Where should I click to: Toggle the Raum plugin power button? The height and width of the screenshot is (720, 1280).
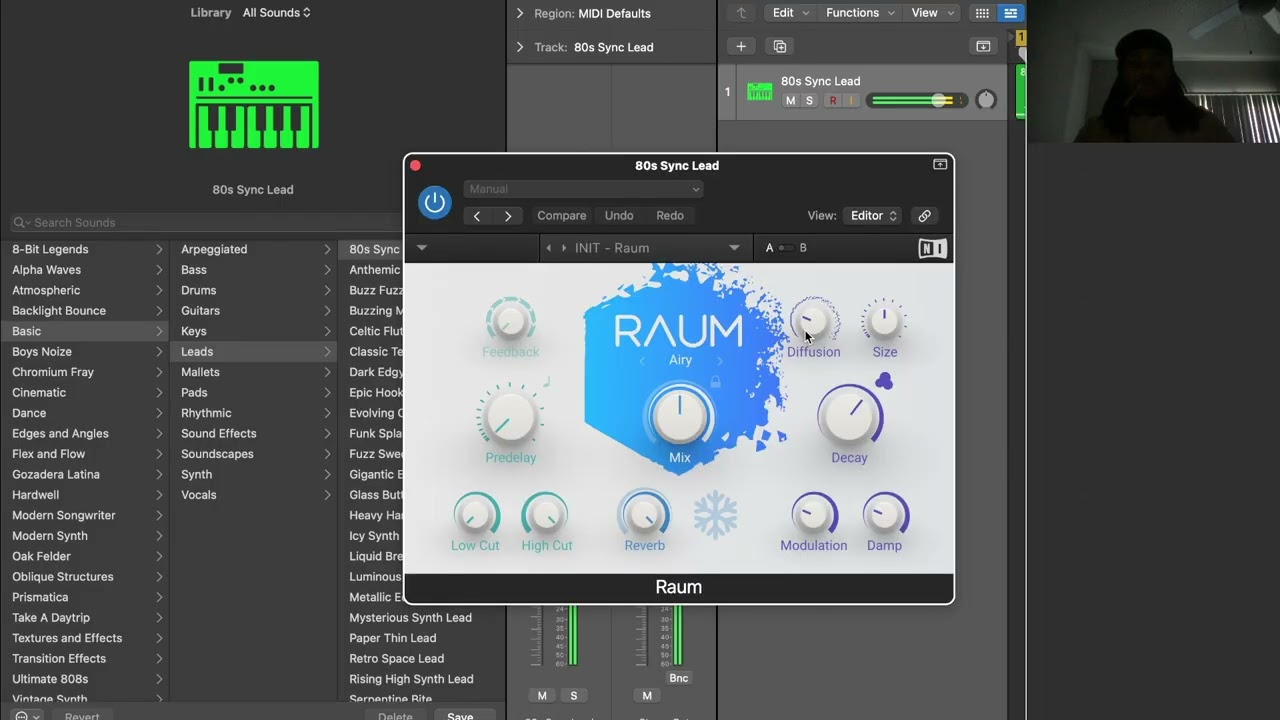point(435,202)
